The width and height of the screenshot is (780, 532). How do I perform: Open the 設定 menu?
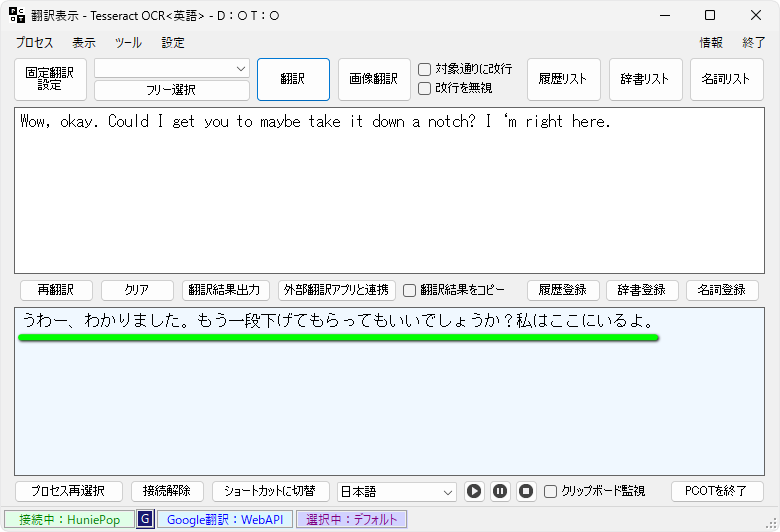tap(173, 43)
